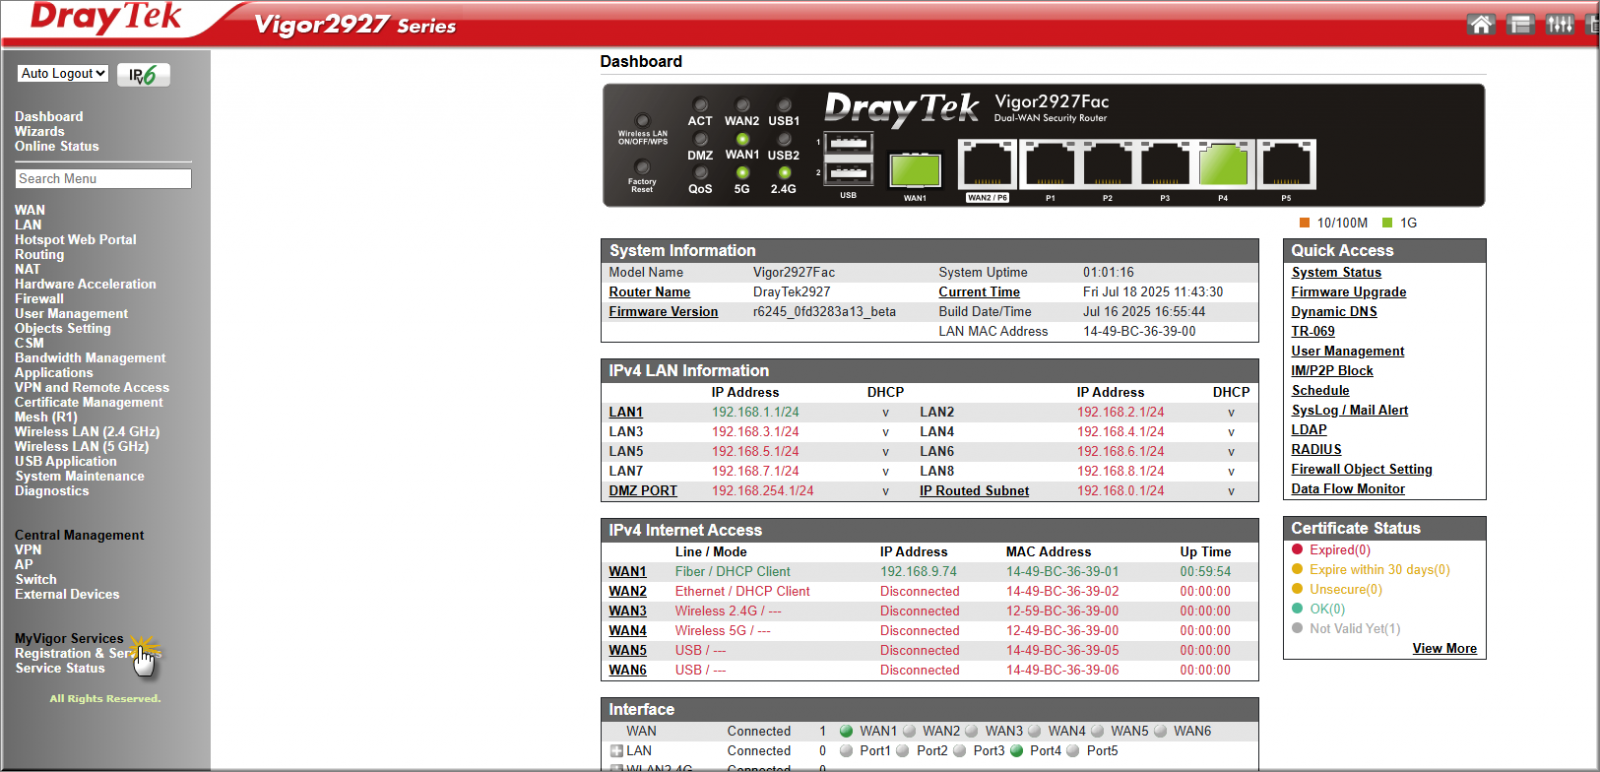Open the Auto Logout dropdown
The height and width of the screenshot is (772, 1600).
click(x=63, y=74)
